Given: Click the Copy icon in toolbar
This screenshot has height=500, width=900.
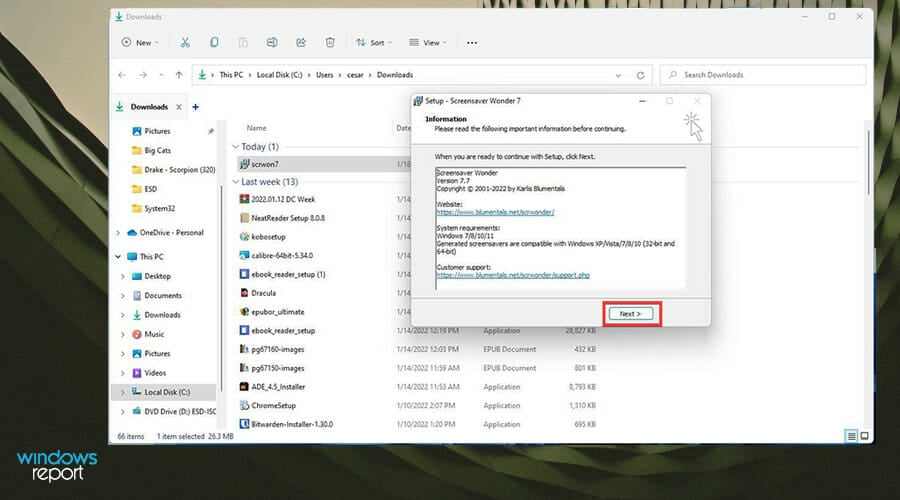Looking at the screenshot, I should (x=214, y=43).
